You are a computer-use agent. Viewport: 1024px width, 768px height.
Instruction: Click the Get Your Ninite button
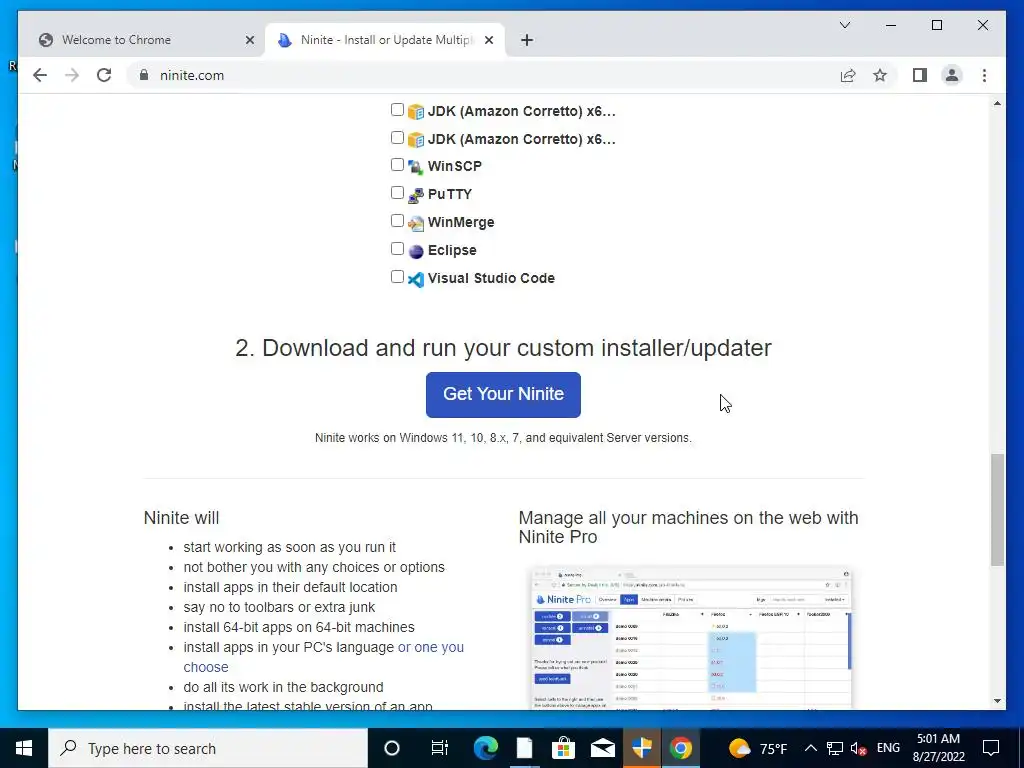coord(503,394)
